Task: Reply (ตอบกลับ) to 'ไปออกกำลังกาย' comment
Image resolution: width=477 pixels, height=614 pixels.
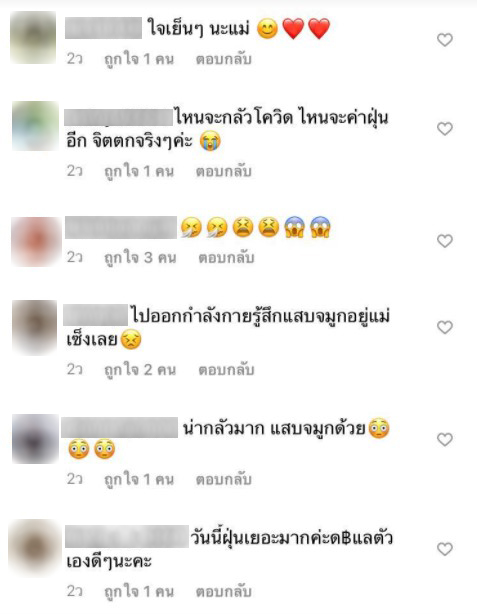Action: [x=226, y=370]
